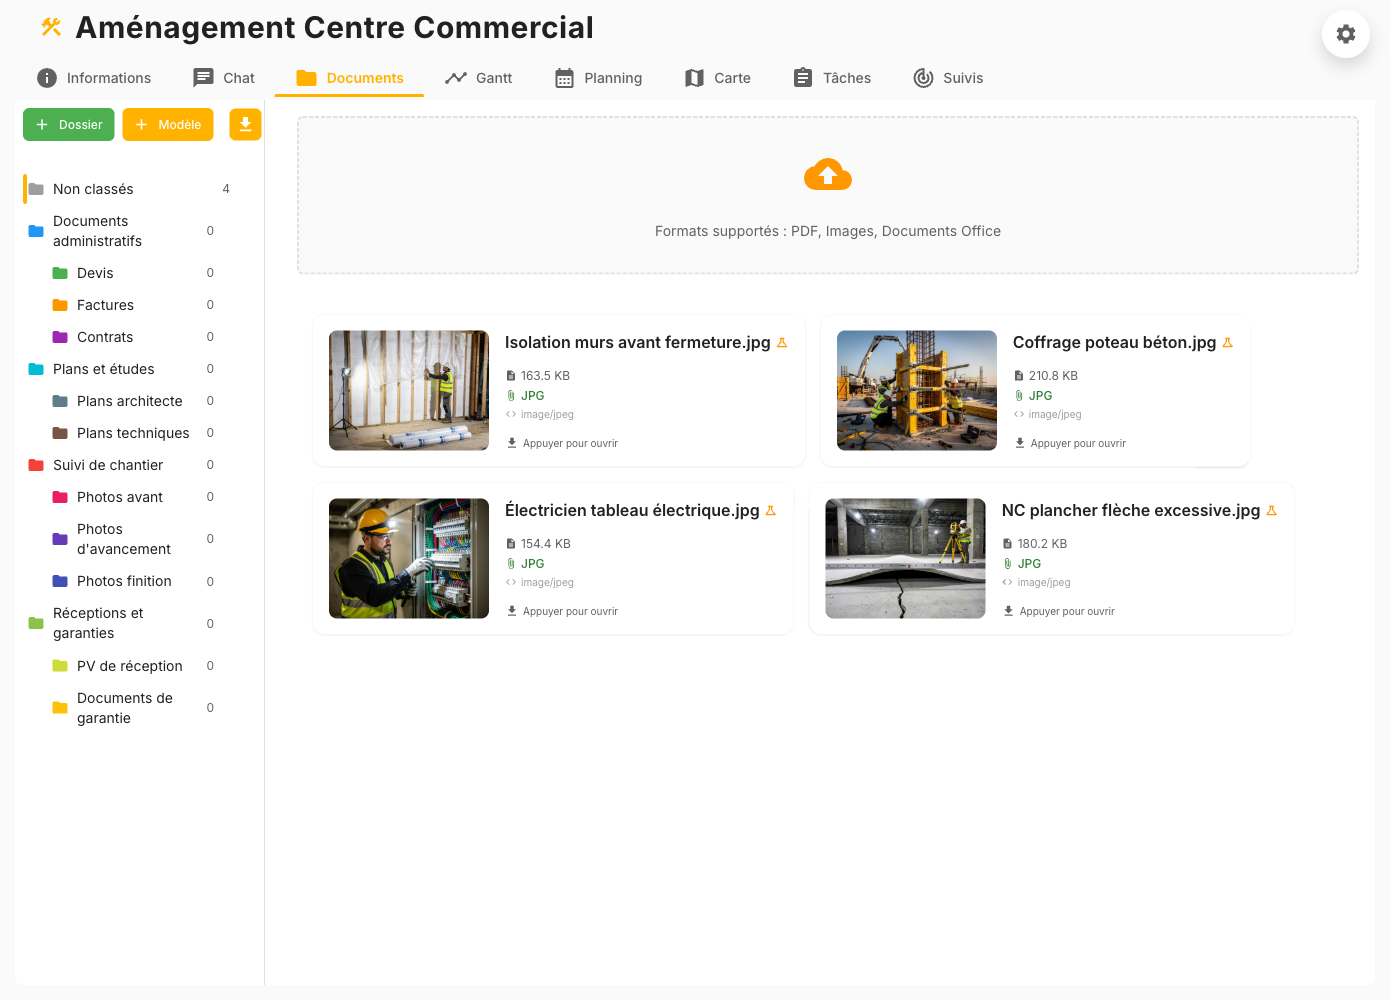Create a new folder with the Dossier button
1390x1000 pixels.
coord(68,124)
